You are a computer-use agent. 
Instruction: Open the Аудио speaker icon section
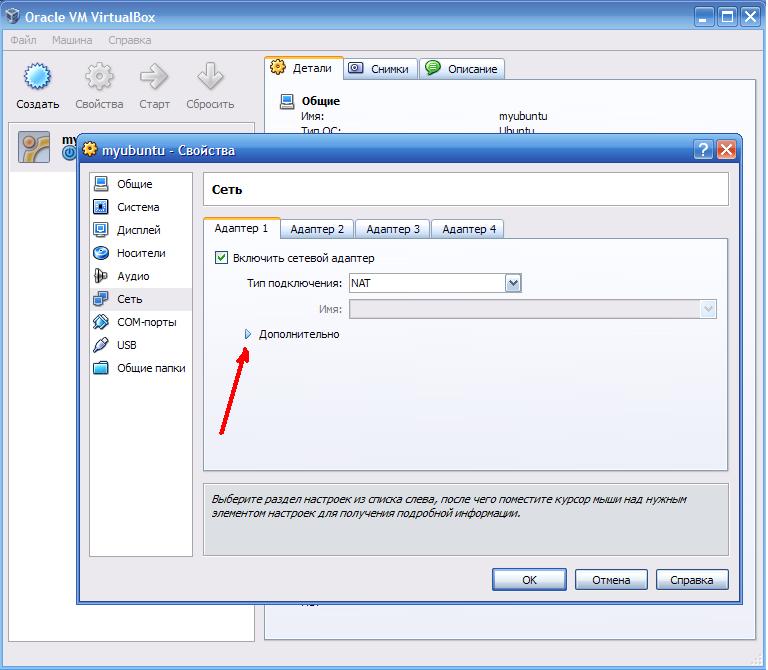pyautogui.click(x=101, y=276)
